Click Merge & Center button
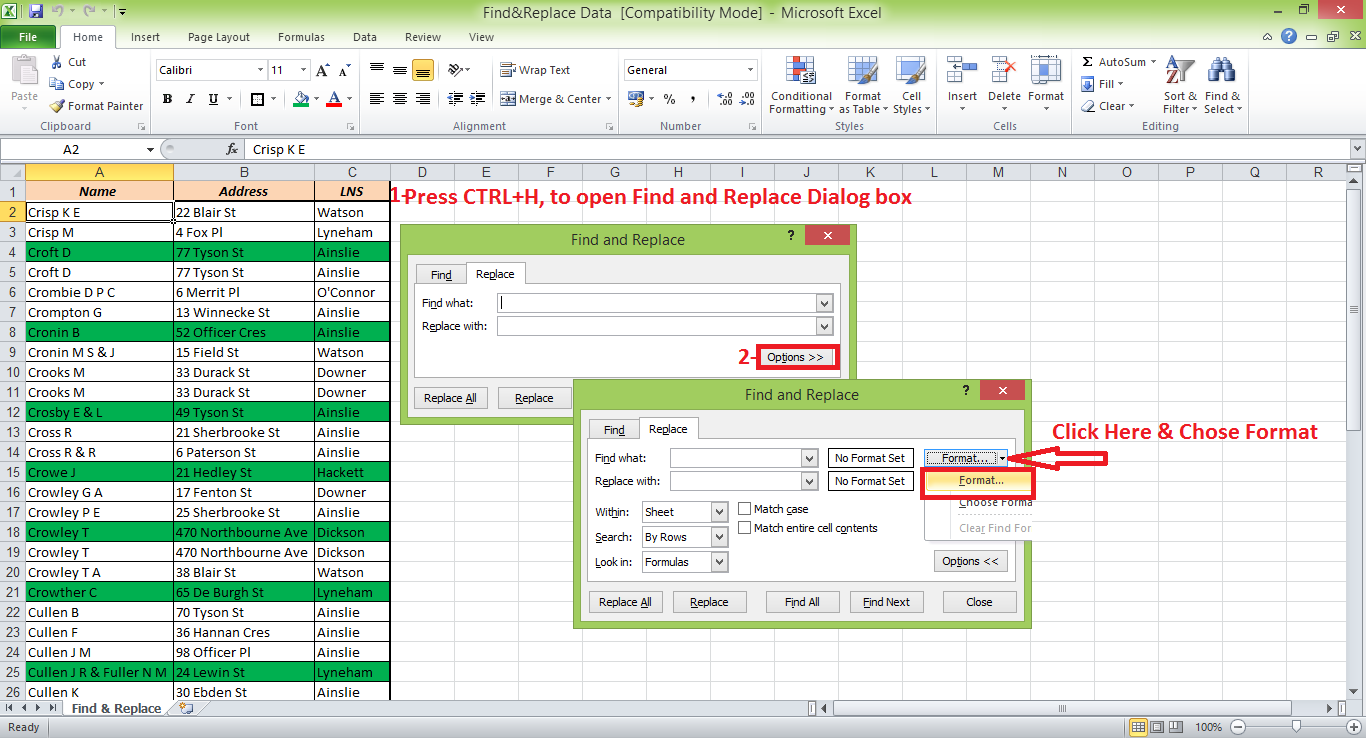This screenshot has width=1366, height=738. 551,99
